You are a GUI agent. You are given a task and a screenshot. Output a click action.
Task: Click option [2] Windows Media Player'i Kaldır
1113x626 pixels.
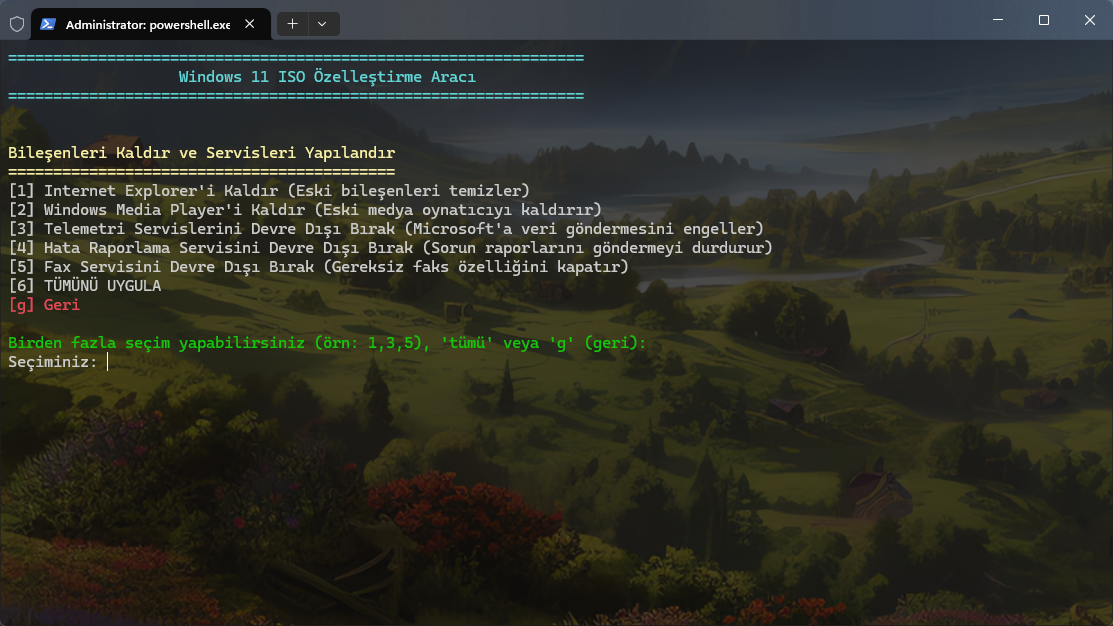(x=305, y=210)
